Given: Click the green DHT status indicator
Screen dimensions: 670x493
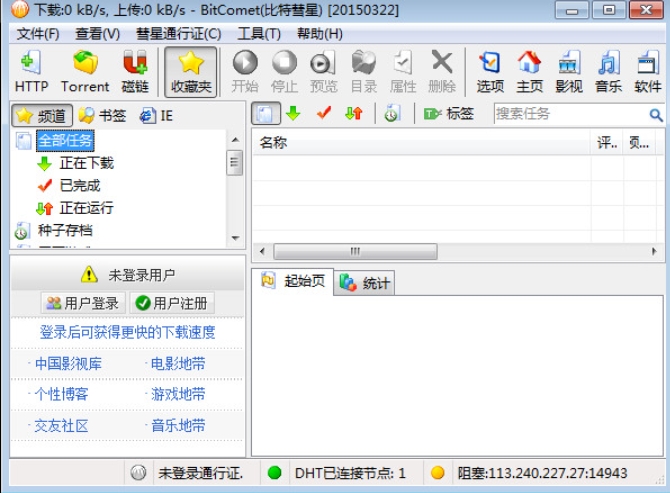Looking at the screenshot, I should coord(274,472).
